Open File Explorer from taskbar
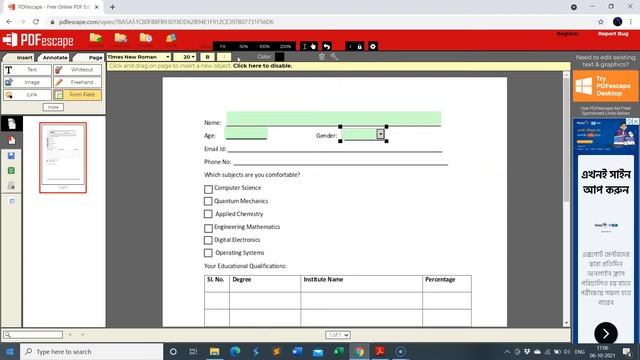The width and height of the screenshot is (640, 360). point(214,351)
